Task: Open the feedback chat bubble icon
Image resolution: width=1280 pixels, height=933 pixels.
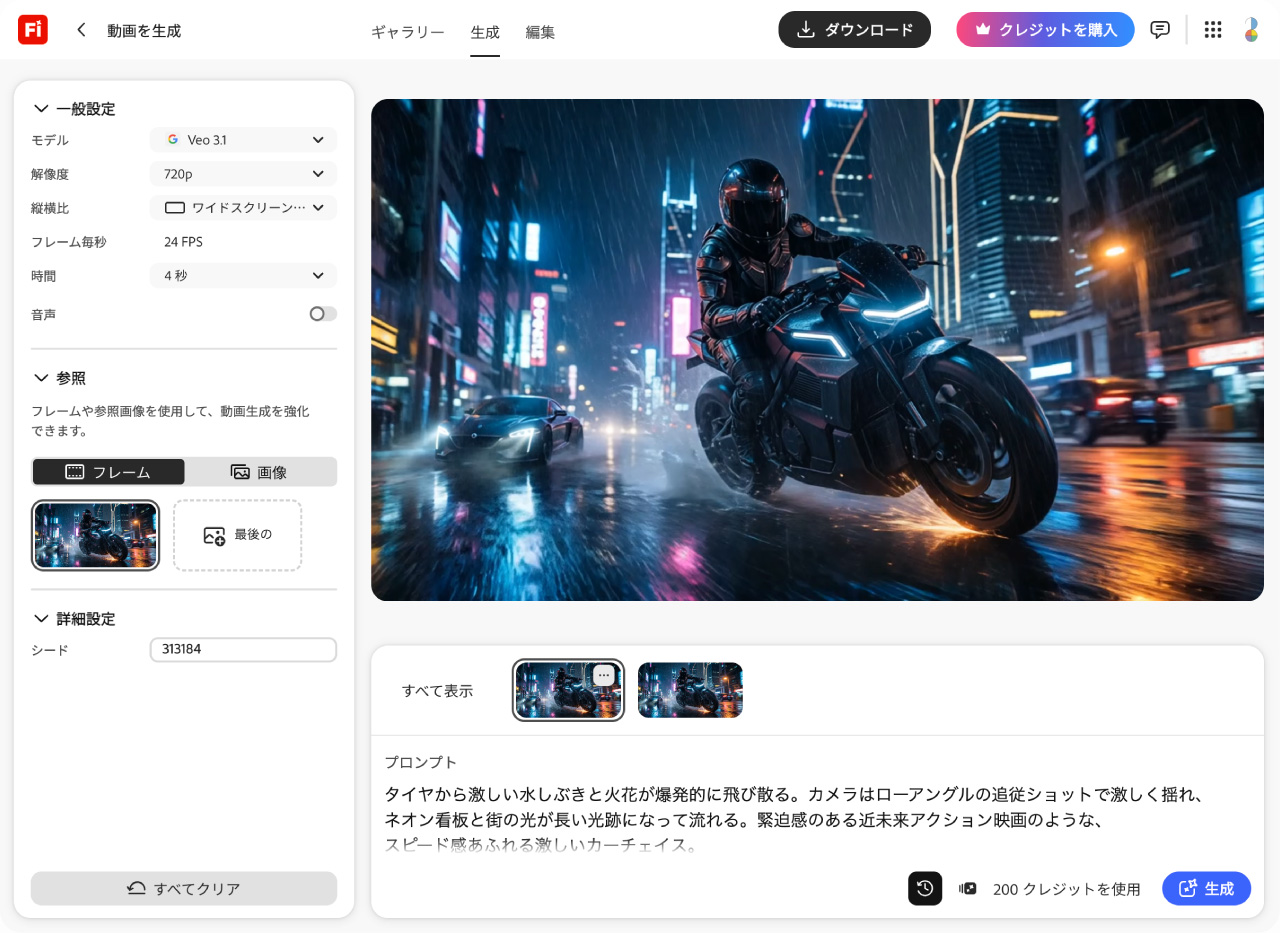Action: [1160, 30]
